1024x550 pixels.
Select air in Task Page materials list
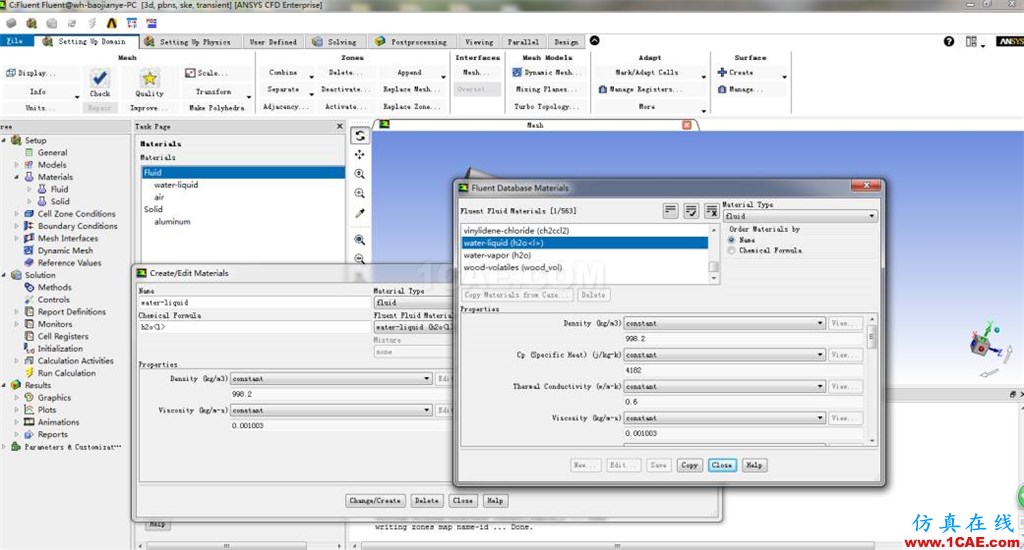pos(159,197)
